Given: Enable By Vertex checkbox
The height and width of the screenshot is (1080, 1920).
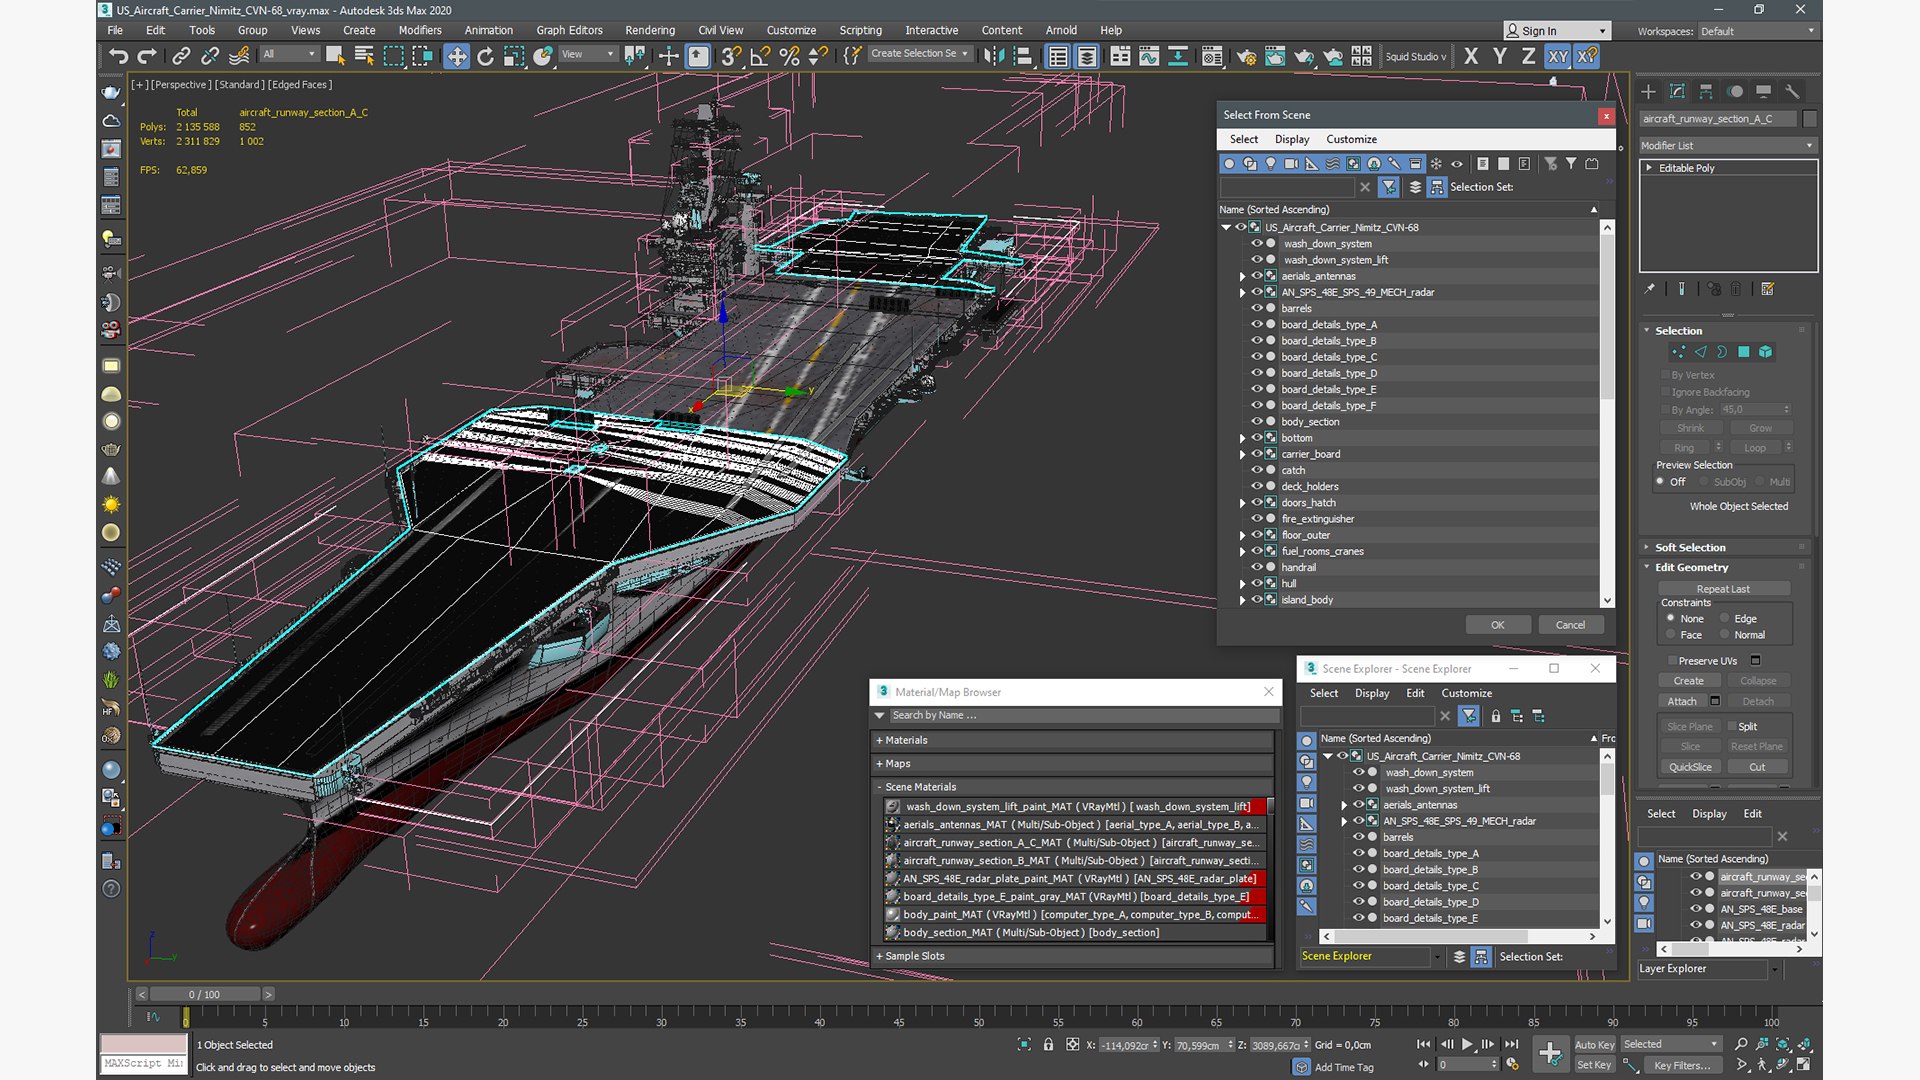Looking at the screenshot, I should tap(1665, 375).
